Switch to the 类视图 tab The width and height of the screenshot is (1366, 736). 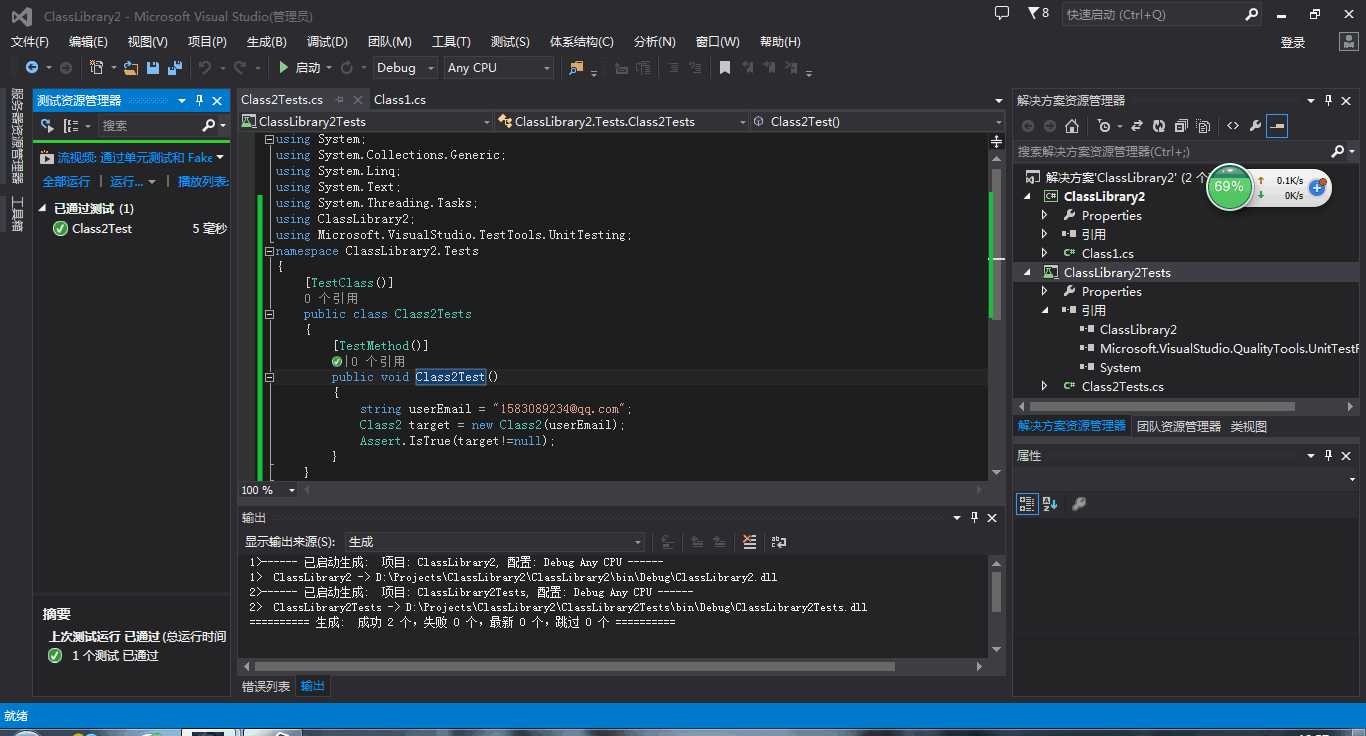[x=1248, y=426]
